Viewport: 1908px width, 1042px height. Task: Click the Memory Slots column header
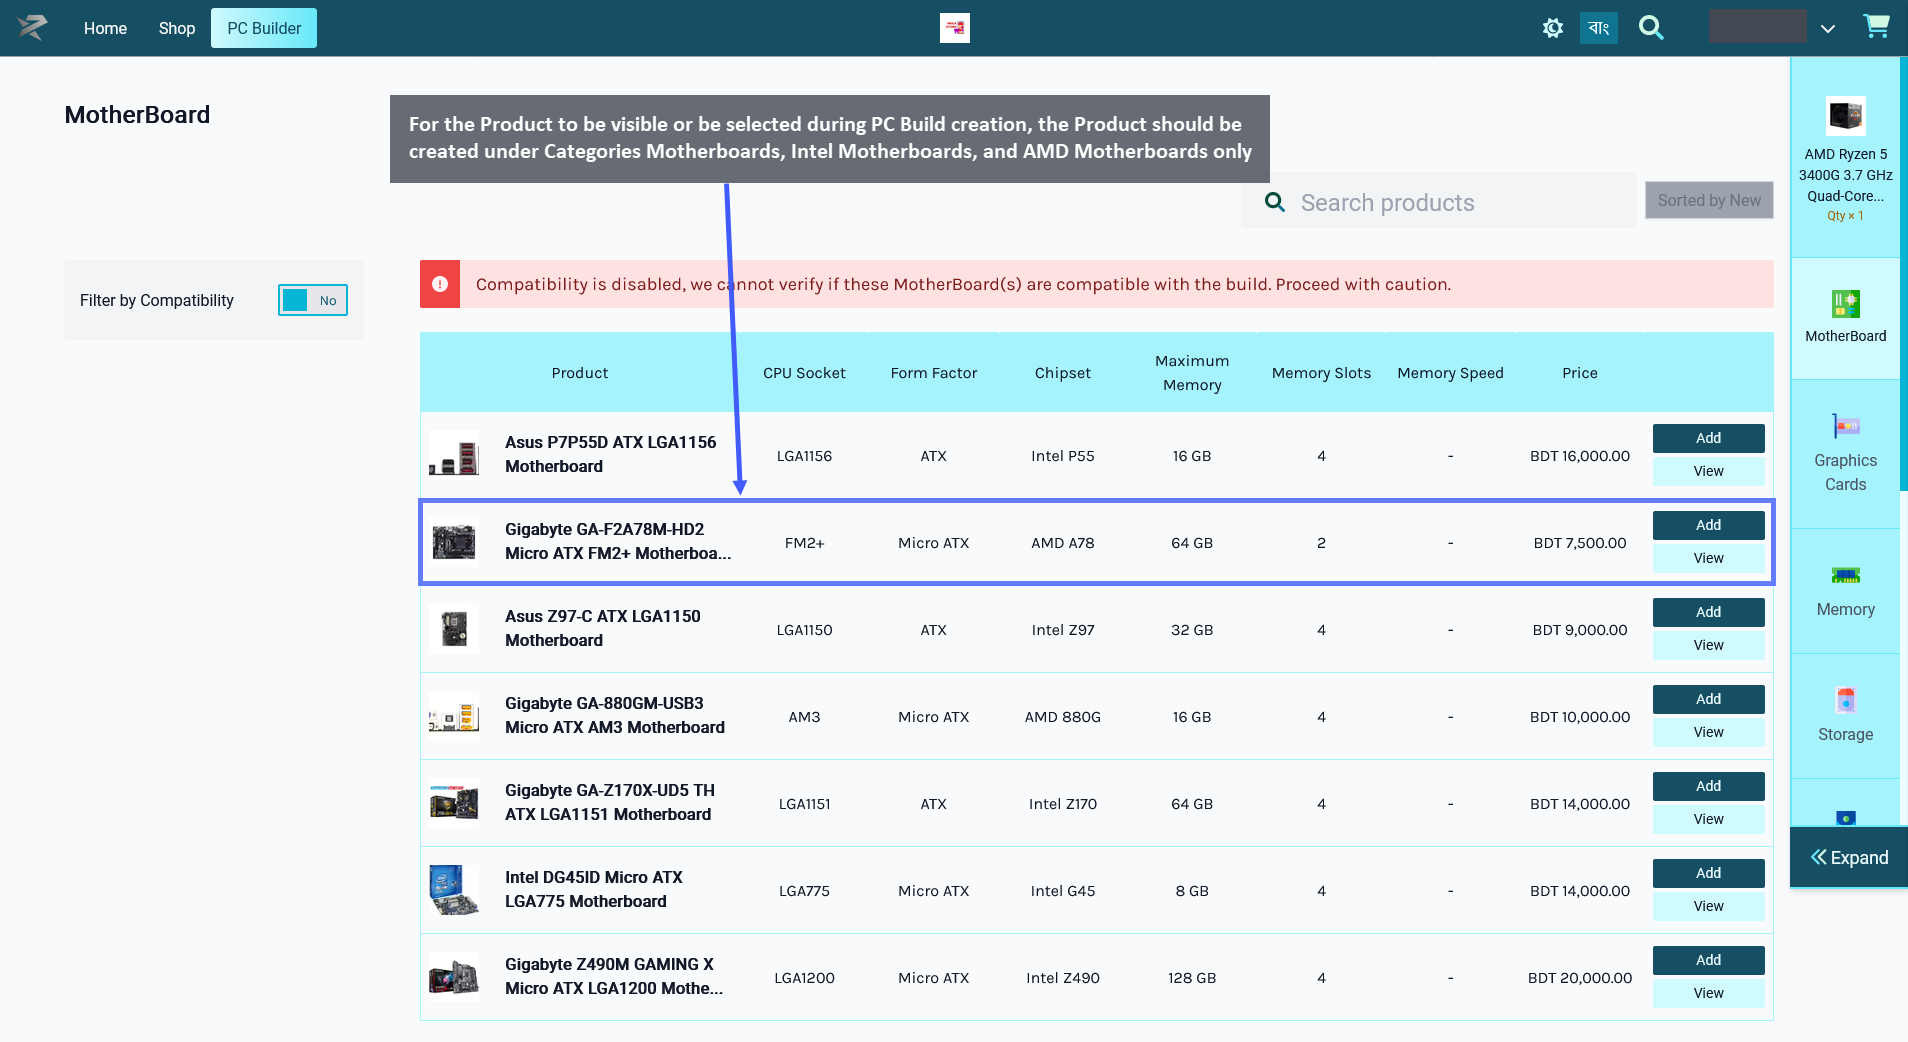pyautogui.click(x=1321, y=373)
